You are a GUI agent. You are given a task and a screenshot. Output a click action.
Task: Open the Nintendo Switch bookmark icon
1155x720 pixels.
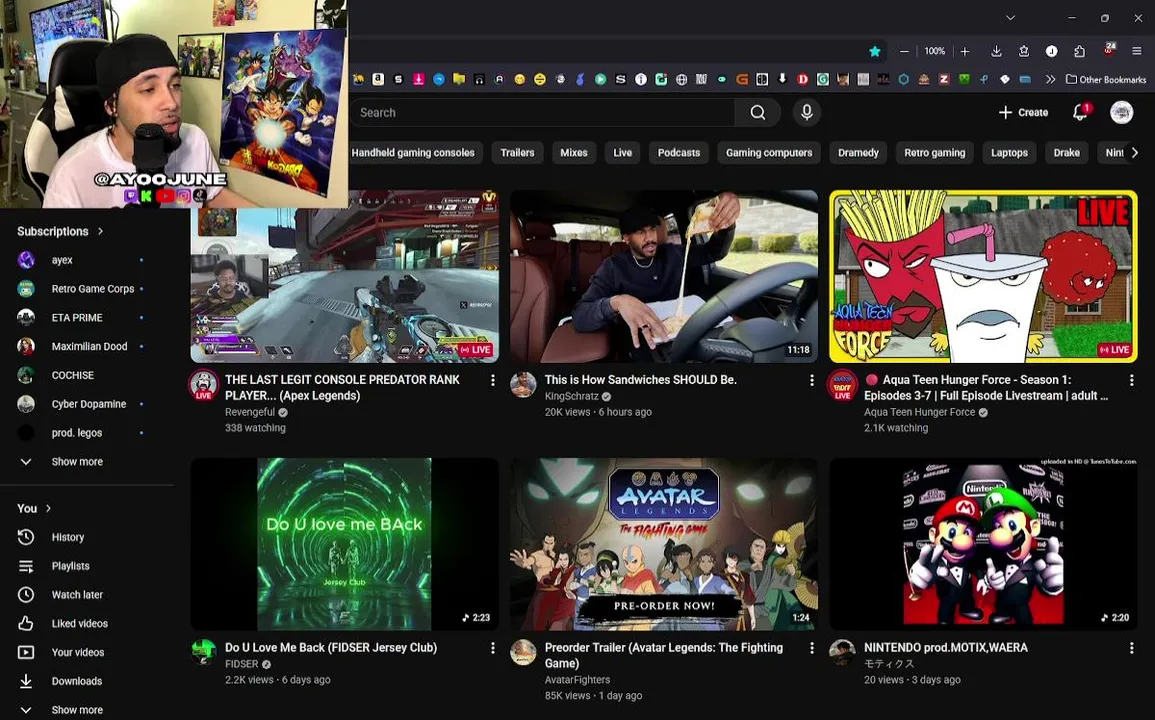762,79
